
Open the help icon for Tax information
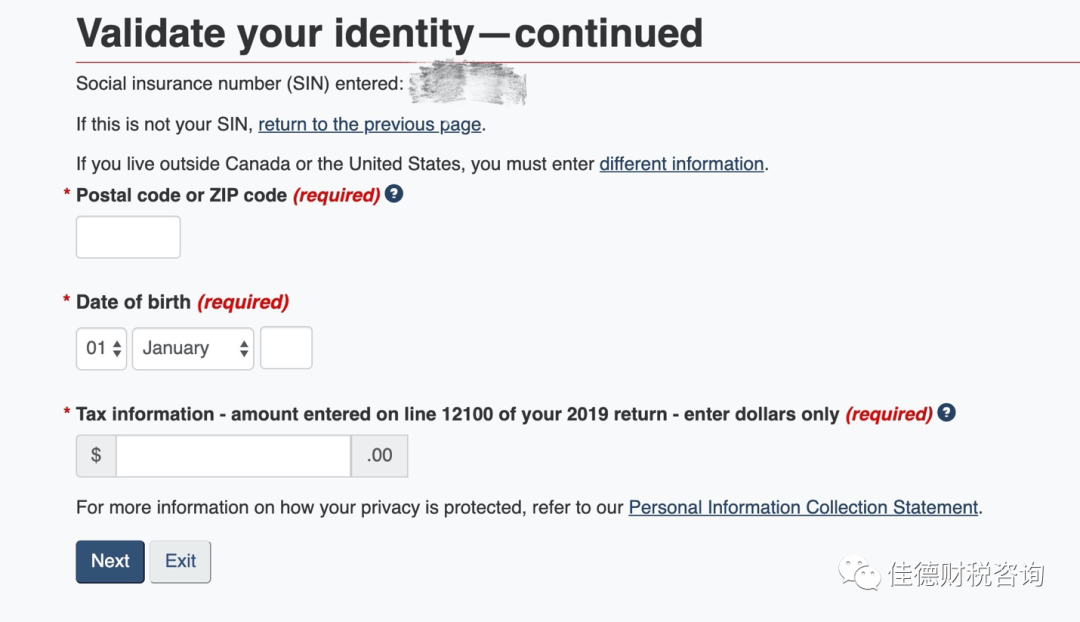946,412
